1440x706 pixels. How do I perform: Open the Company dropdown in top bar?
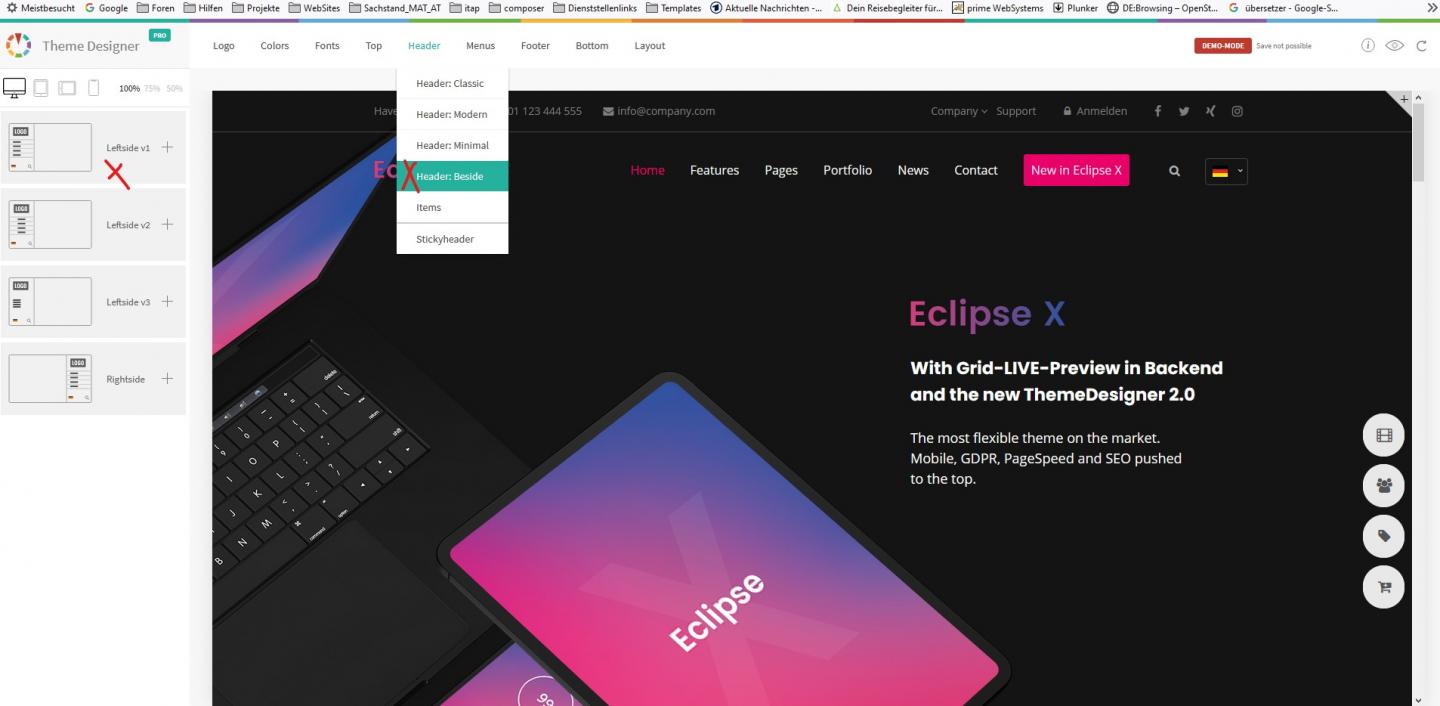tap(959, 111)
